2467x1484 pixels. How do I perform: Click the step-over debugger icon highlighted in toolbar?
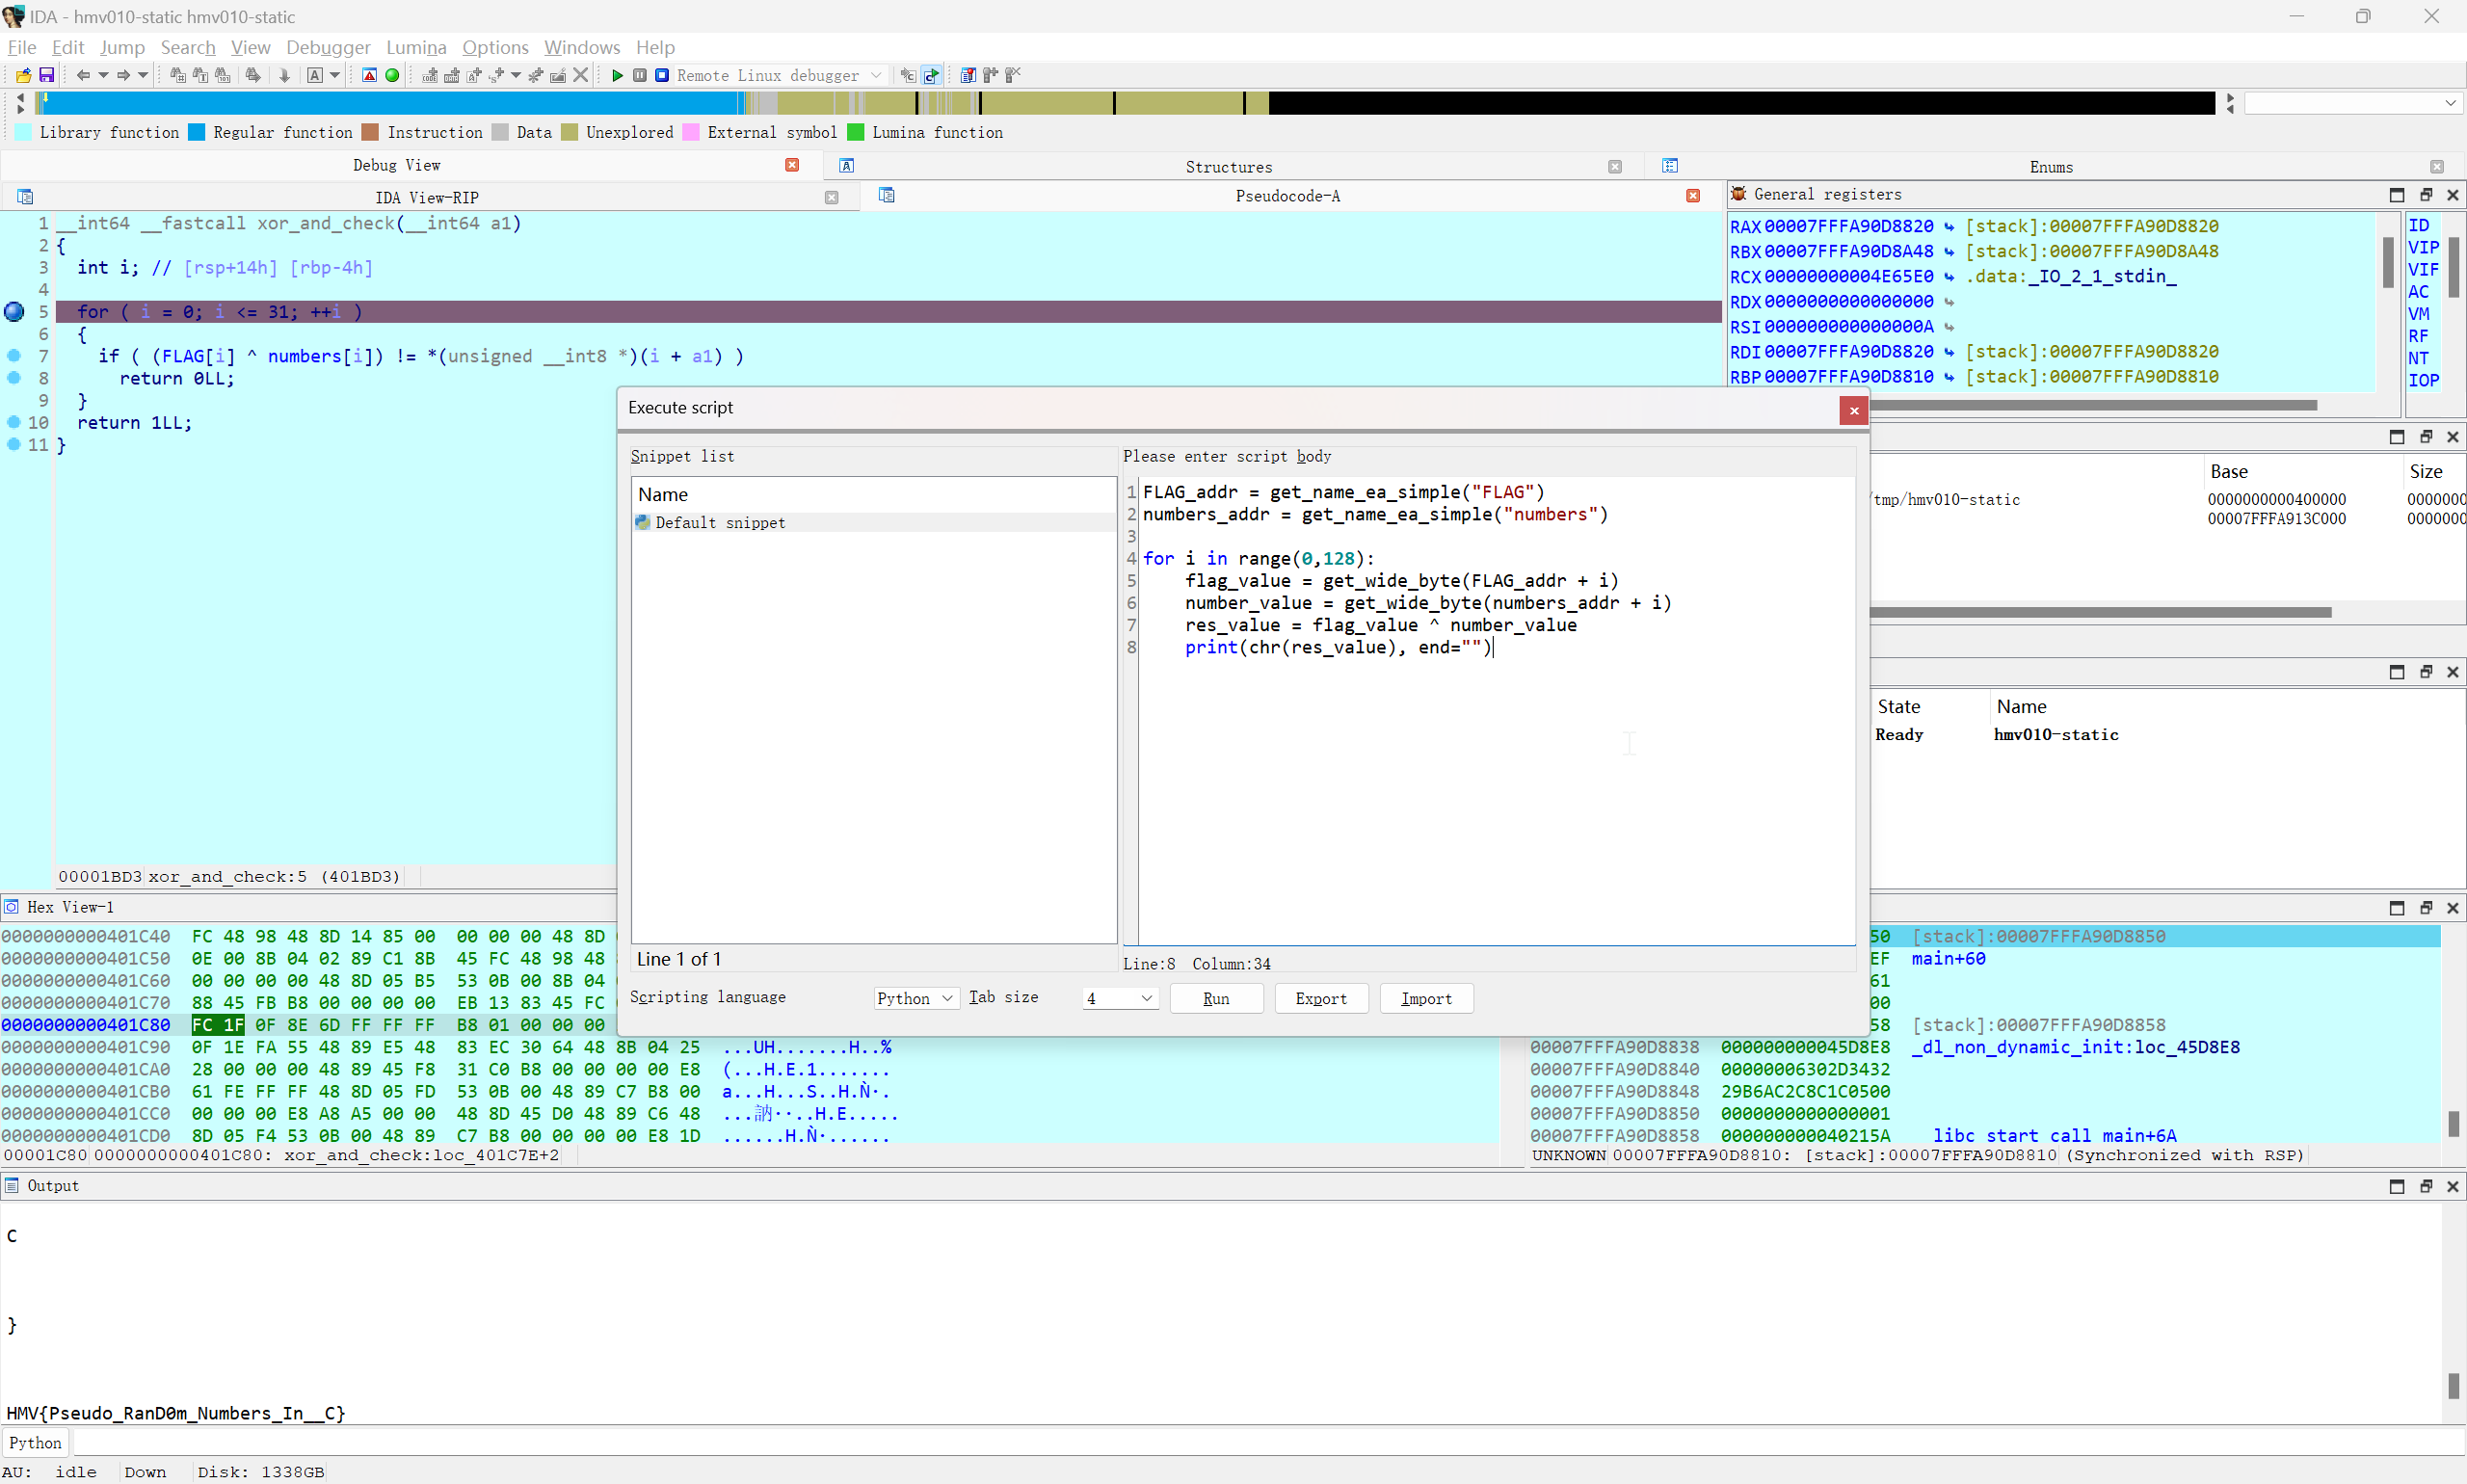click(x=931, y=75)
